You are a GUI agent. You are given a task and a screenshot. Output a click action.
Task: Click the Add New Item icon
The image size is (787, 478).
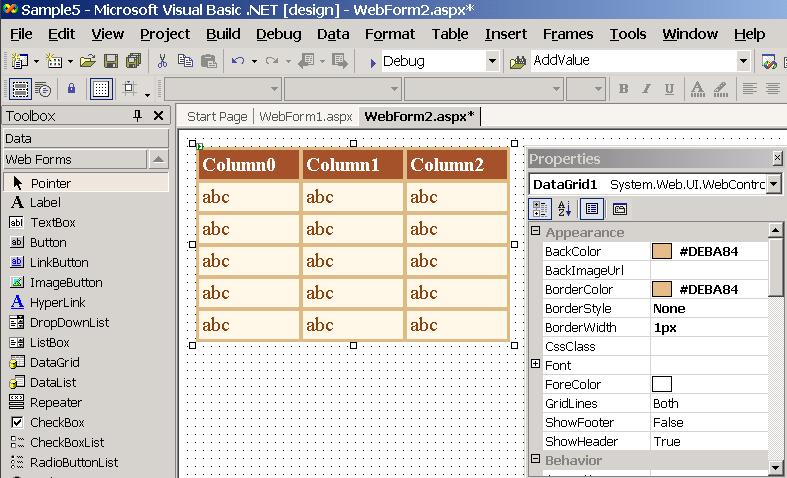pyautogui.click(x=54, y=61)
